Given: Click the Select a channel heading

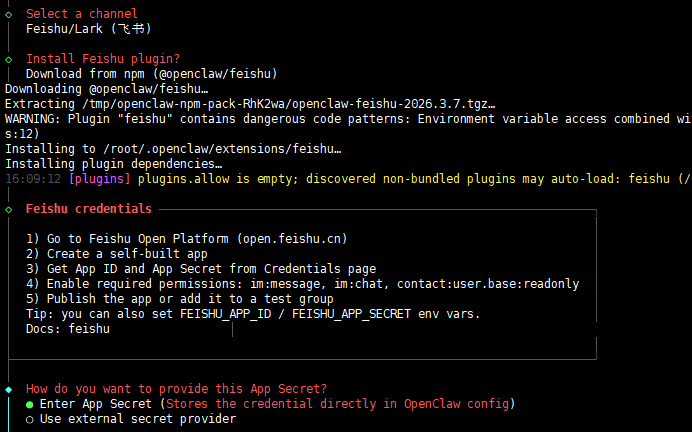Looking at the screenshot, I should pyautogui.click(x=82, y=14).
